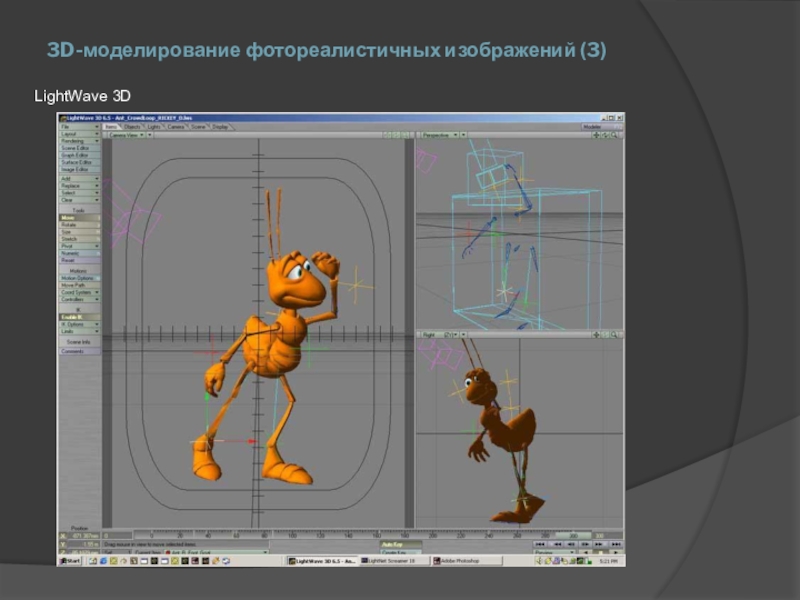Open the Graph Editor
This screenshot has width=800, height=600.
tap(80, 155)
